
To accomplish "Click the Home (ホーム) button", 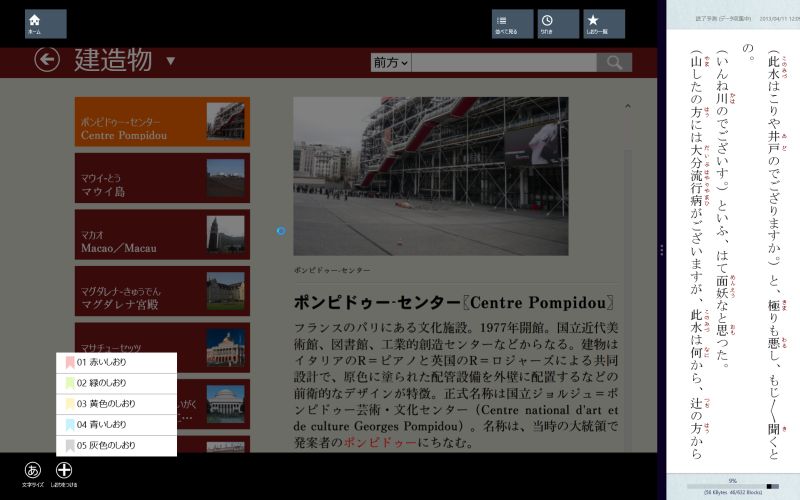I will pyautogui.click(x=45, y=24).
